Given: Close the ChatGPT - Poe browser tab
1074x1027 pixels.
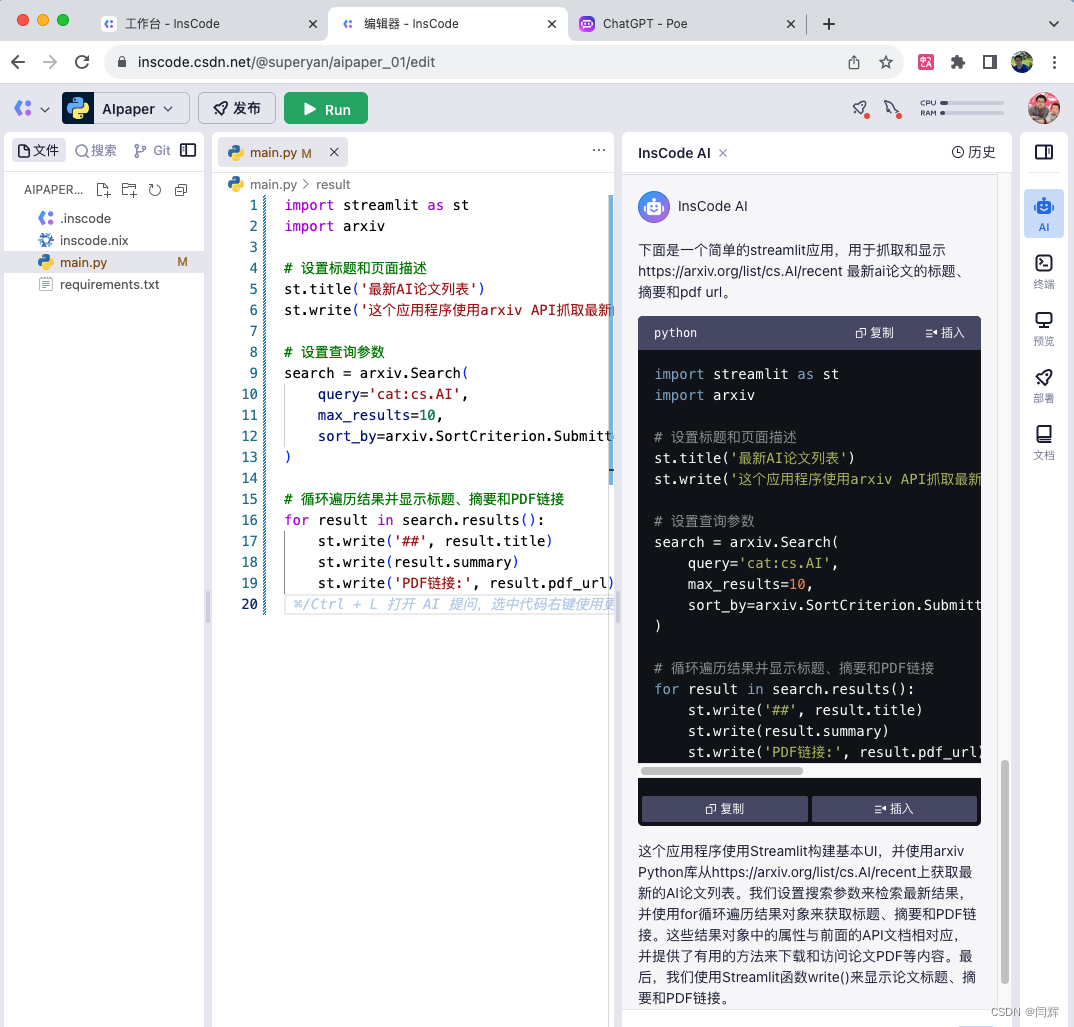Looking at the screenshot, I should click(x=790, y=24).
